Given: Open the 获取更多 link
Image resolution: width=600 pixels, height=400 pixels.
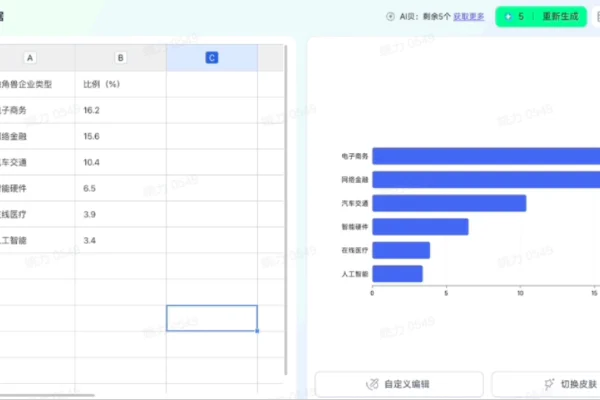Looking at the screenshot, I should [468, 16].
